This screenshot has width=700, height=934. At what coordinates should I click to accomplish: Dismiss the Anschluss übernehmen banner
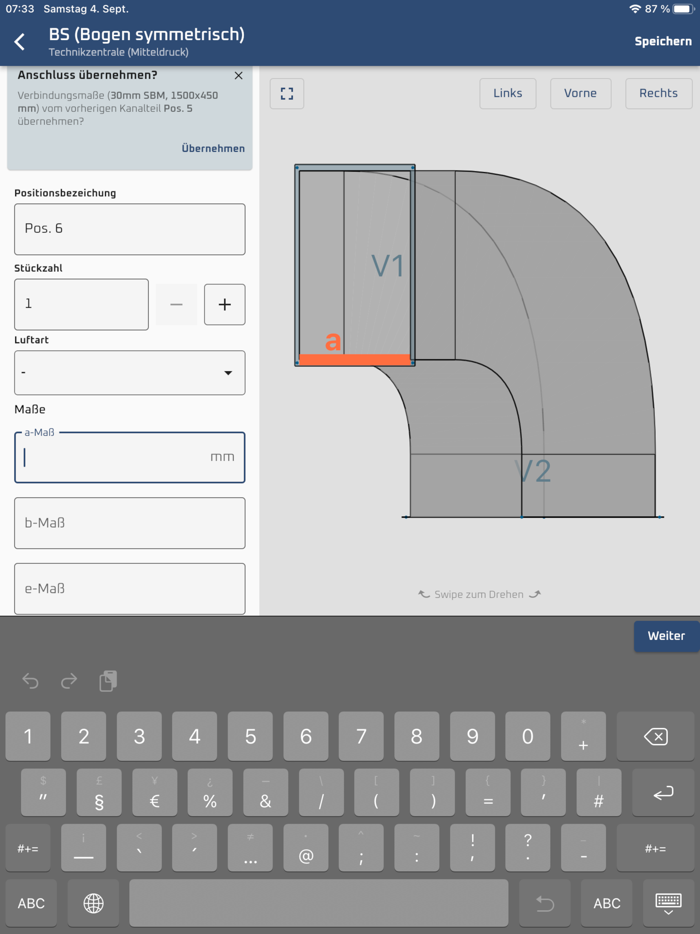pyautogui.click(x=238, y=76)
